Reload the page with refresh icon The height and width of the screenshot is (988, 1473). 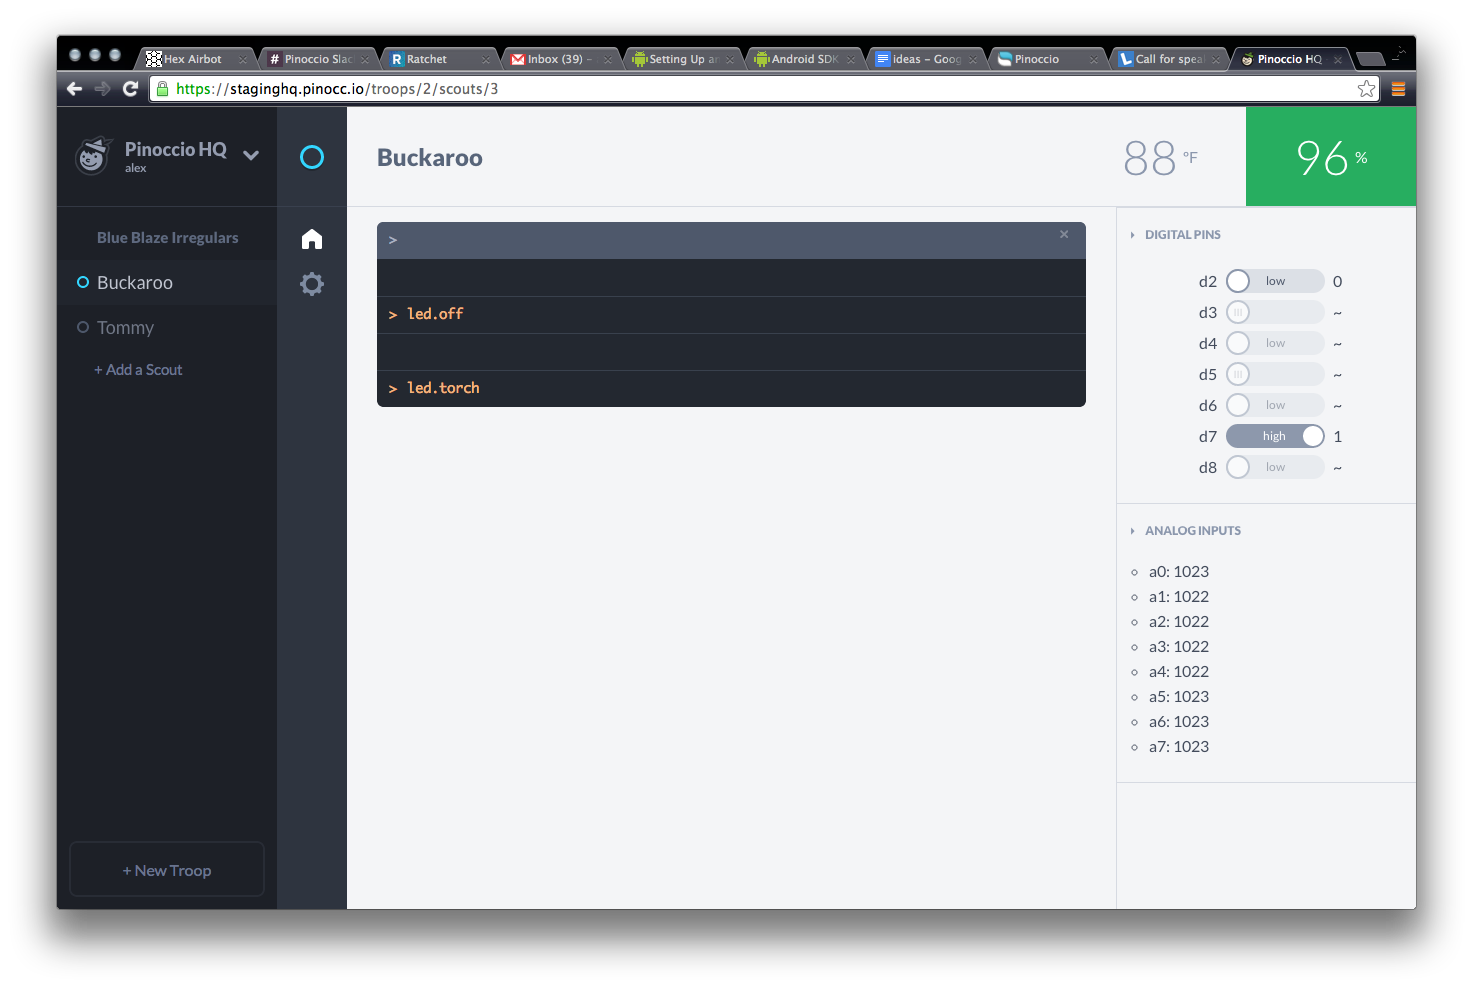130,89
